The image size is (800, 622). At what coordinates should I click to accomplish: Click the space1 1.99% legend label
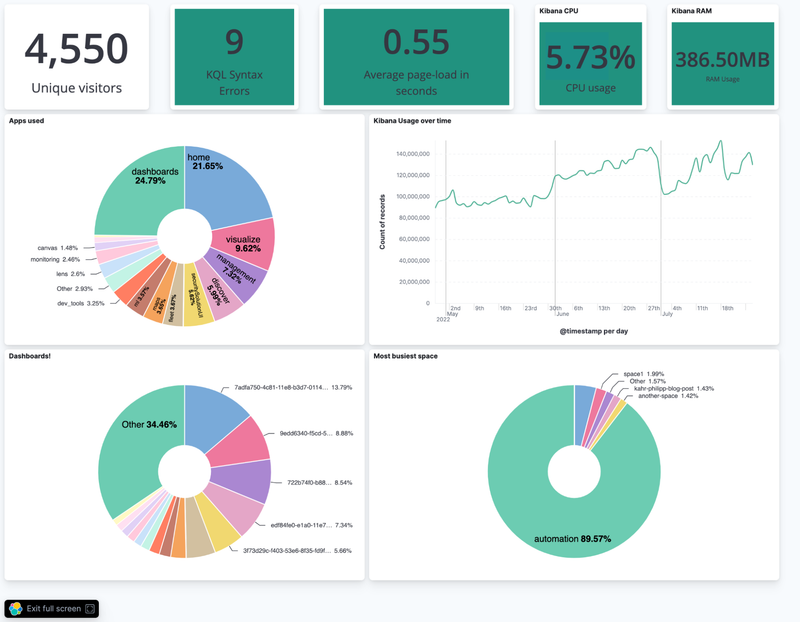click(x=643, y=373)
